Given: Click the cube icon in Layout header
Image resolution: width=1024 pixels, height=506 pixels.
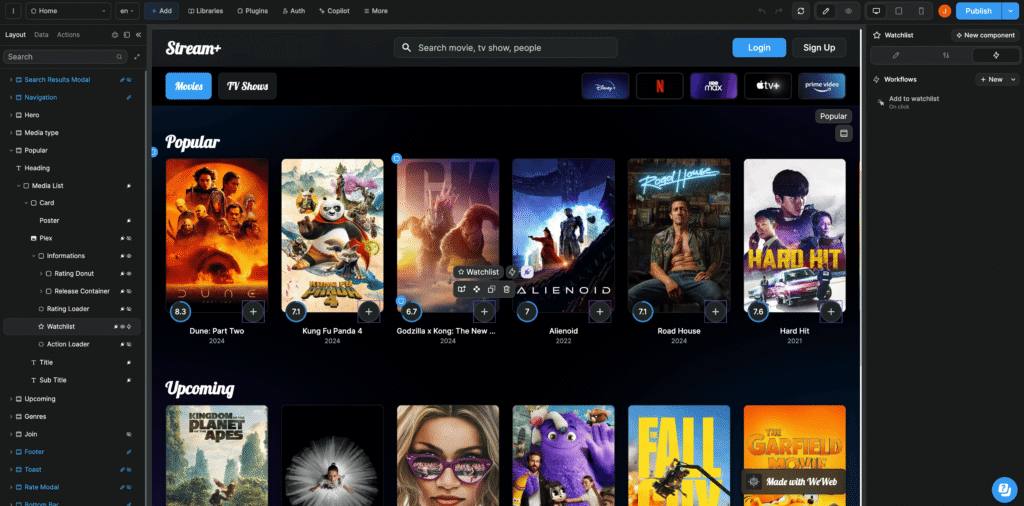Looking at the screenshot, I should pos(115,35).
